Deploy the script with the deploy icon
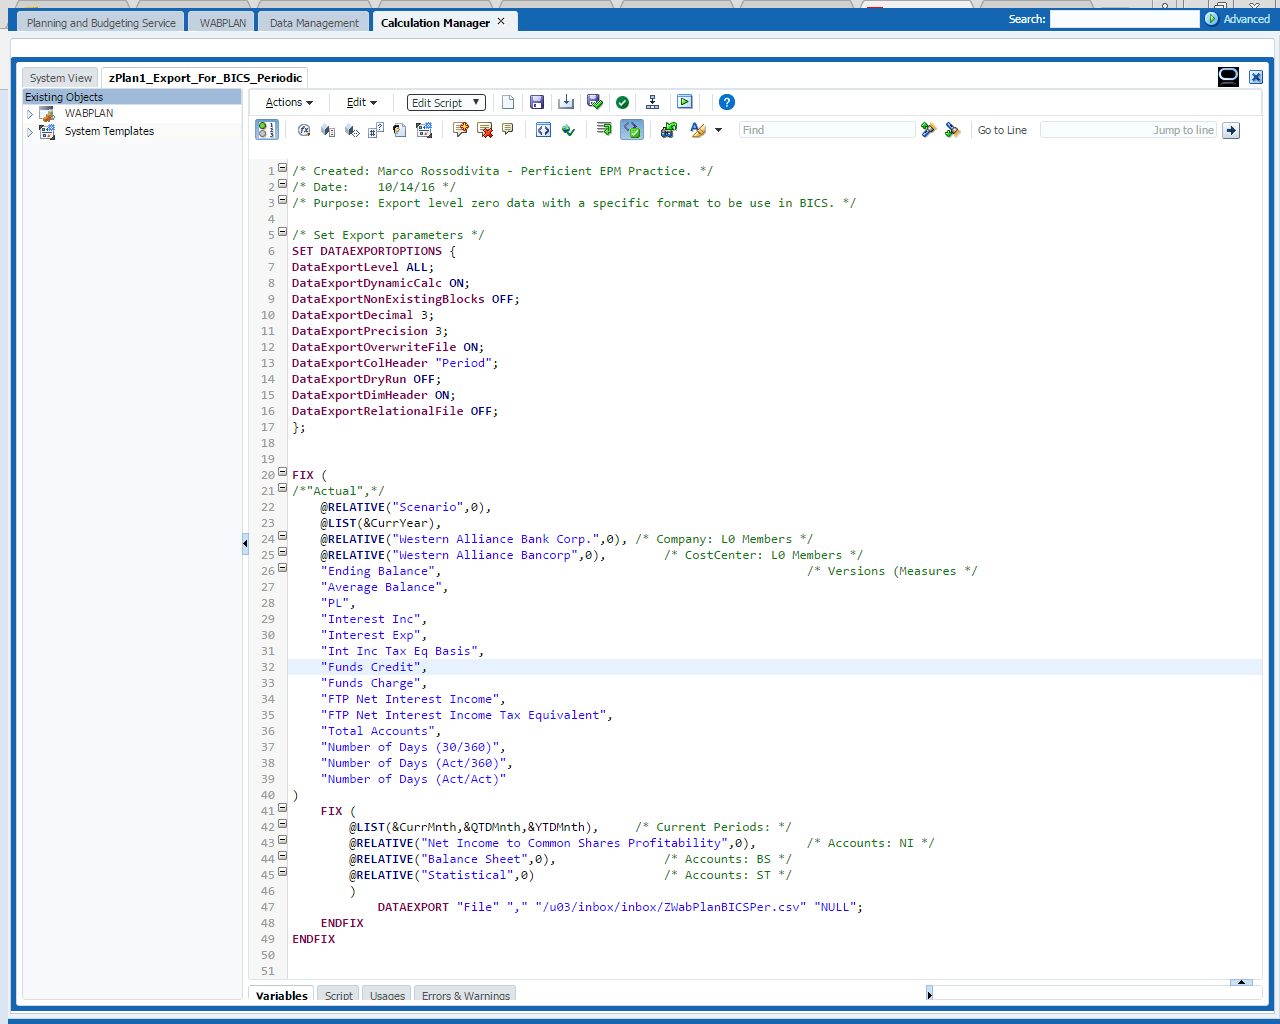Screen dimensions: 1280x1024 click(652, 102)
